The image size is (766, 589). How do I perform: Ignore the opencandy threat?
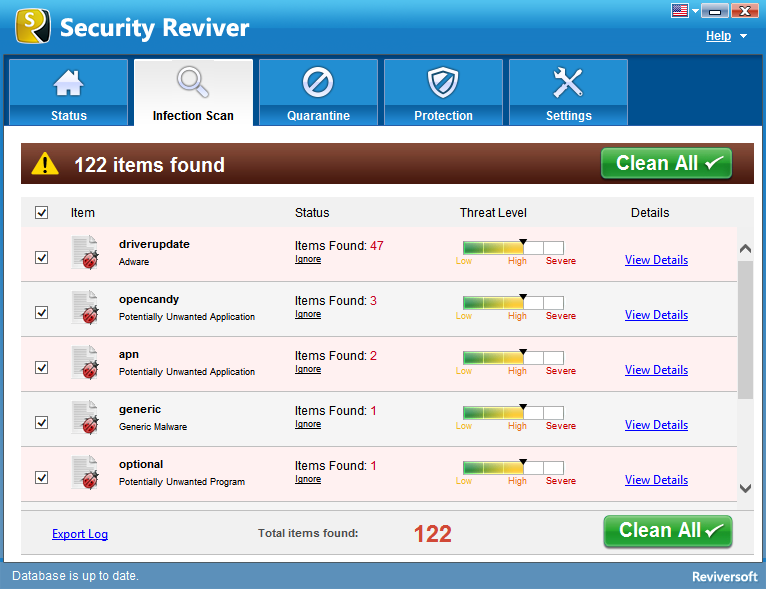(308, 315)
